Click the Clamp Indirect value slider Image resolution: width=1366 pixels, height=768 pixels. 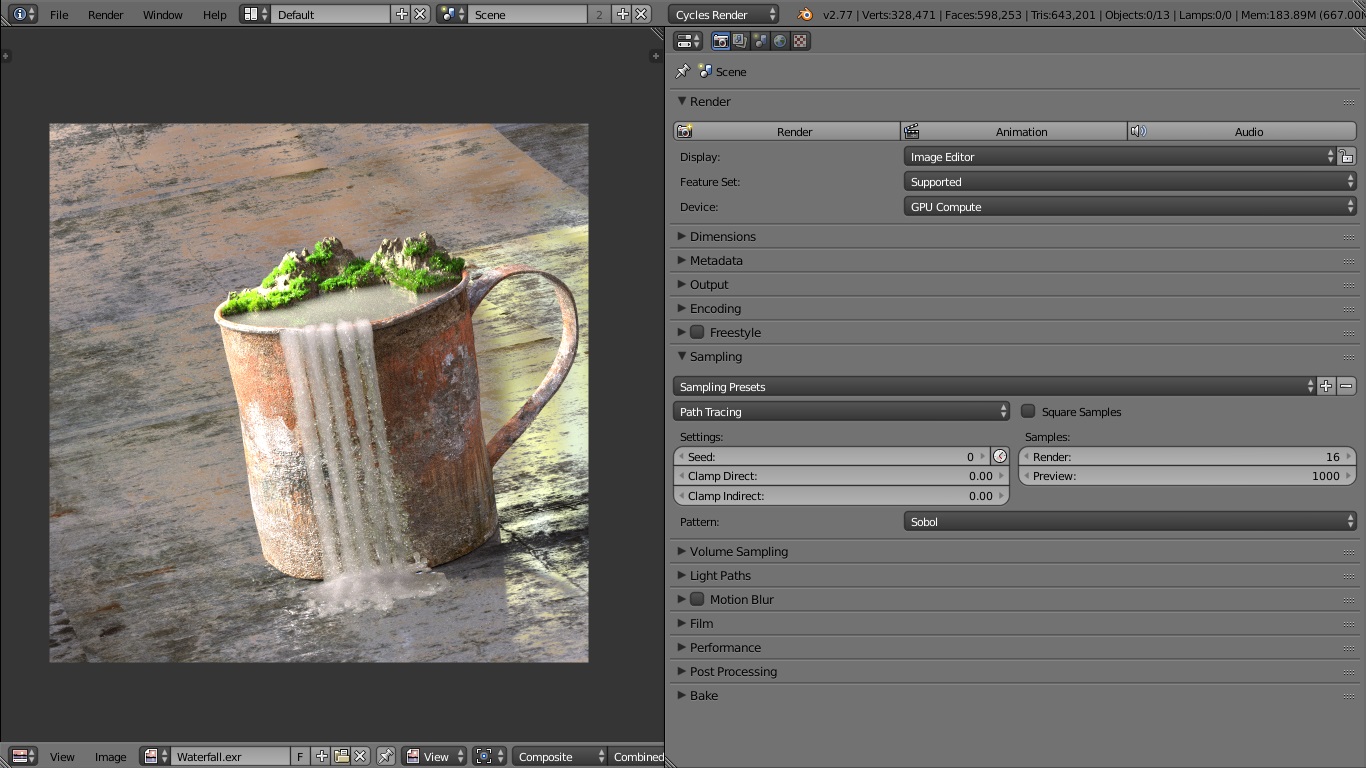pos(841,496)
